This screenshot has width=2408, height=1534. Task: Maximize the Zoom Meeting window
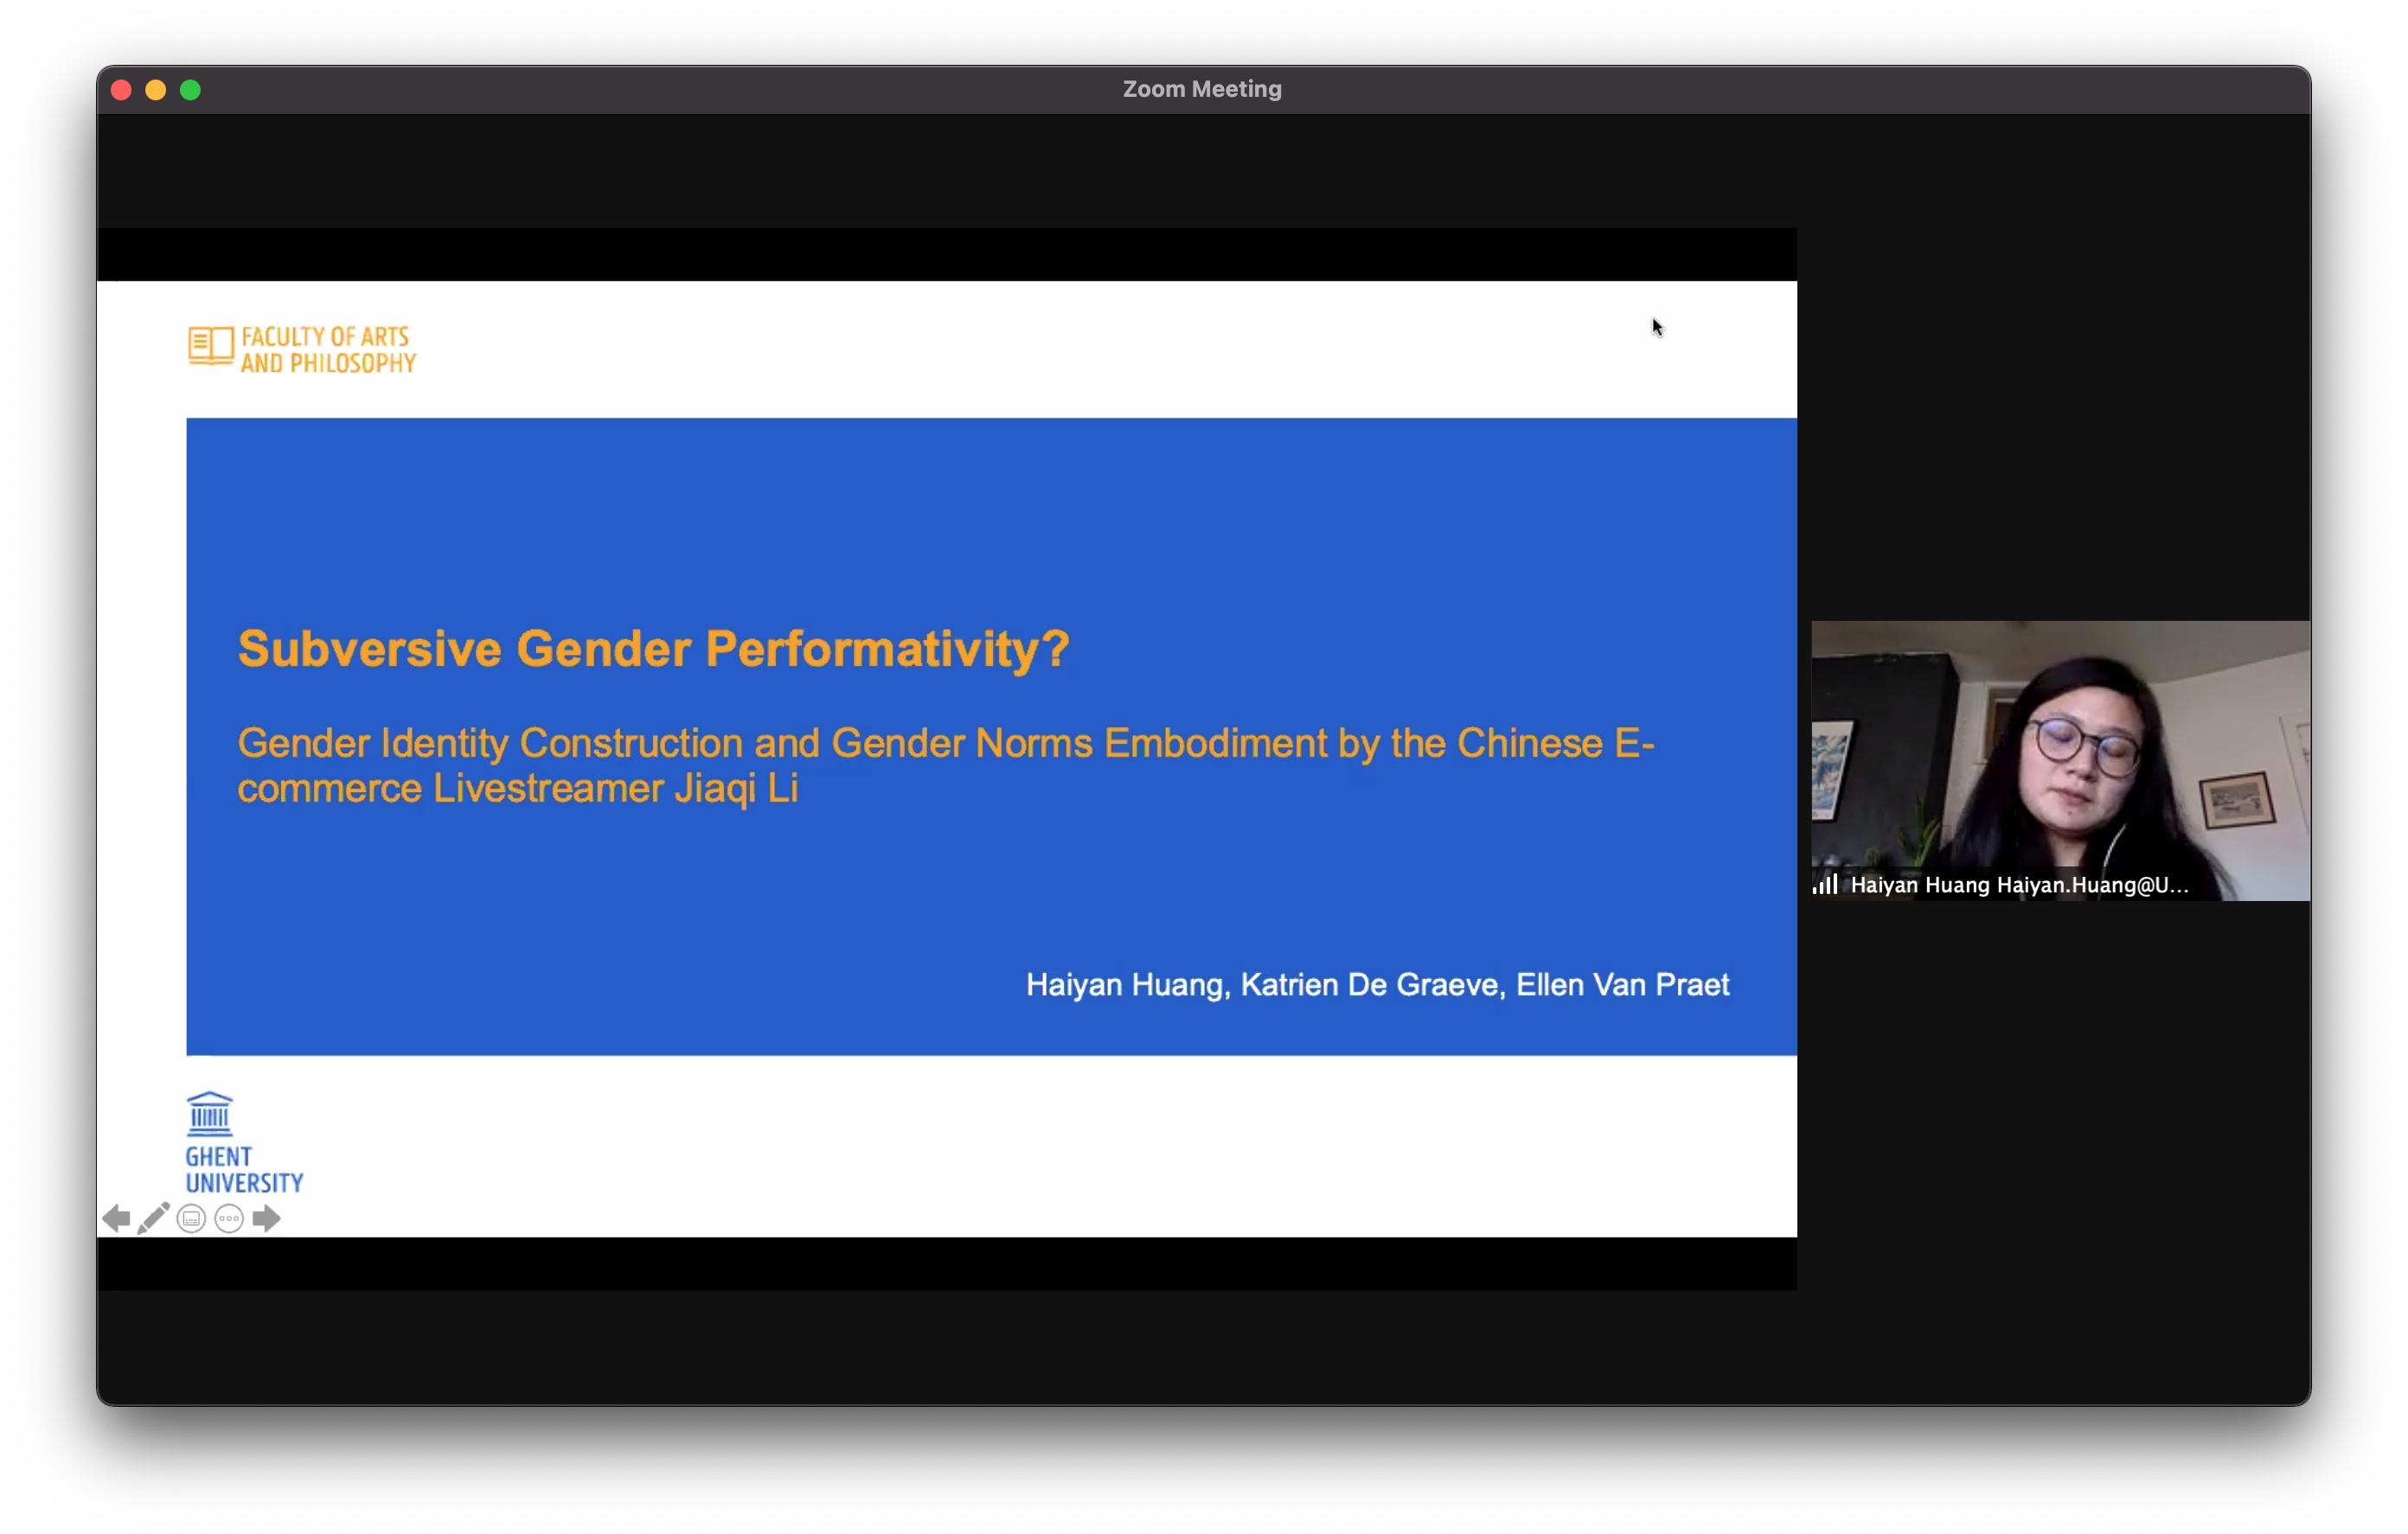(x=190, y=90)
